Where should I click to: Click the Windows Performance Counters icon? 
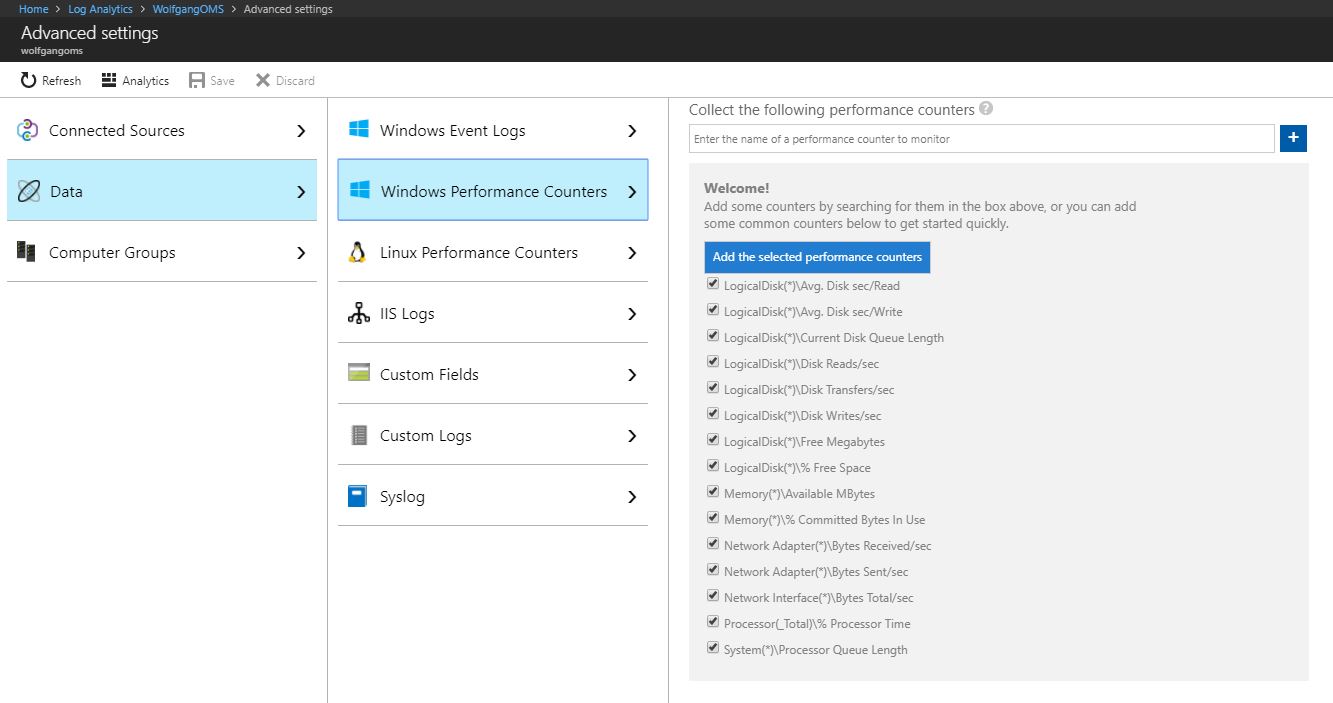[x=360, y=191]
